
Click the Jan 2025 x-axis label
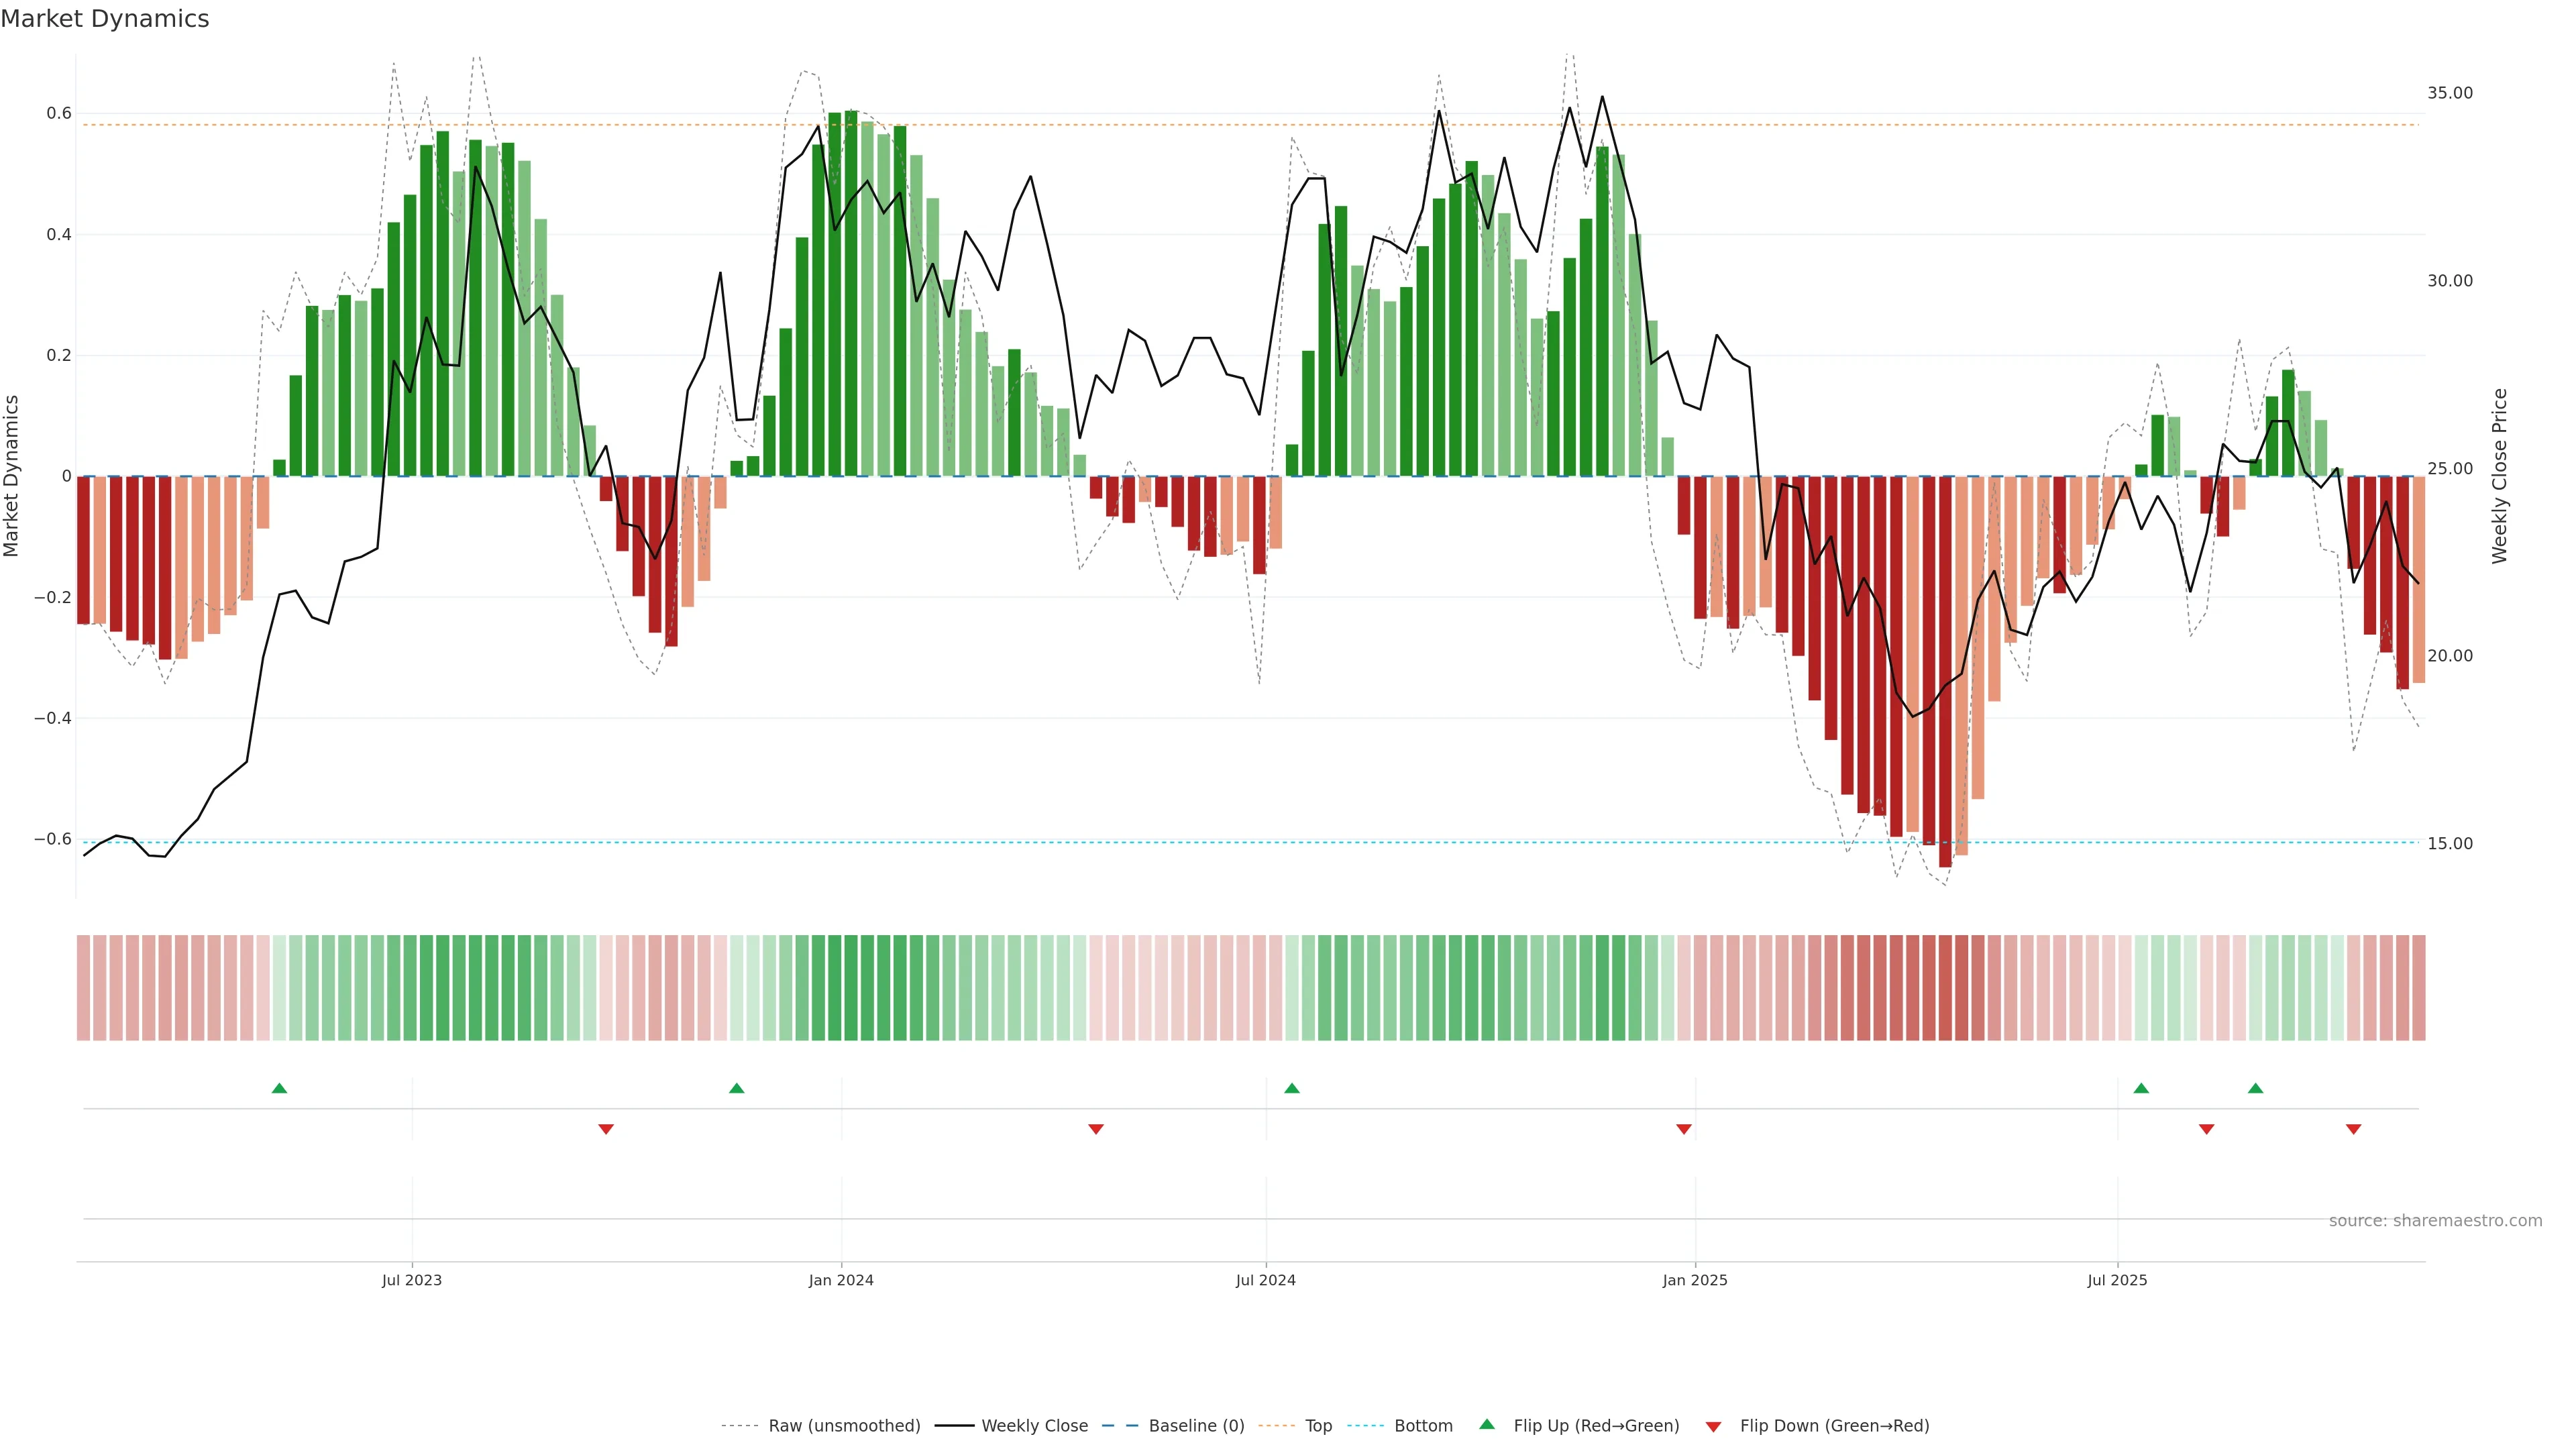click(1695, 1280)
